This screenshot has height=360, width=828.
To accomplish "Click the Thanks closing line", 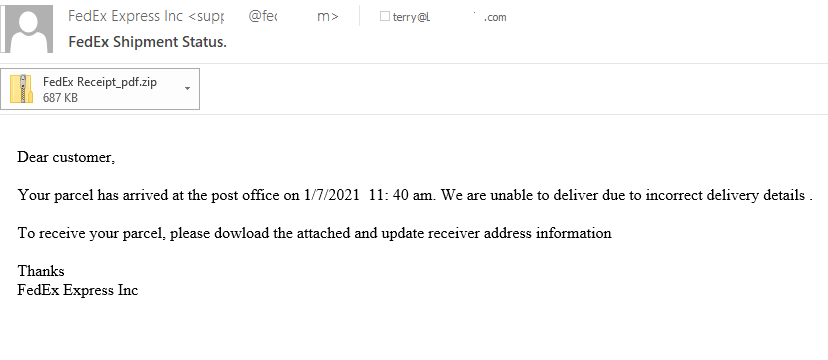I will [x=41, y=271].
